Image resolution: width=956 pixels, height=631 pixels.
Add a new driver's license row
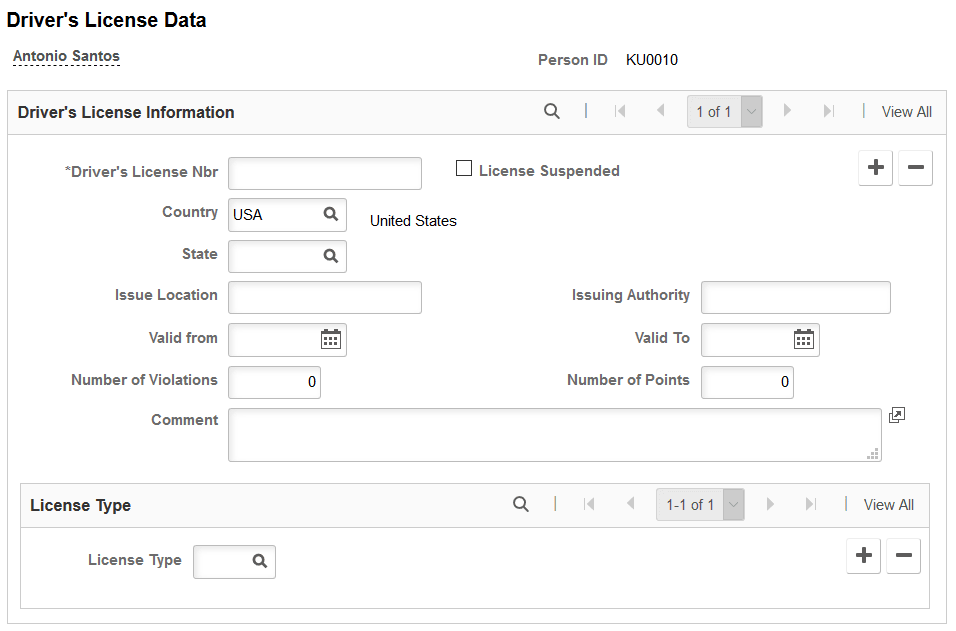(x=875, y=167)
